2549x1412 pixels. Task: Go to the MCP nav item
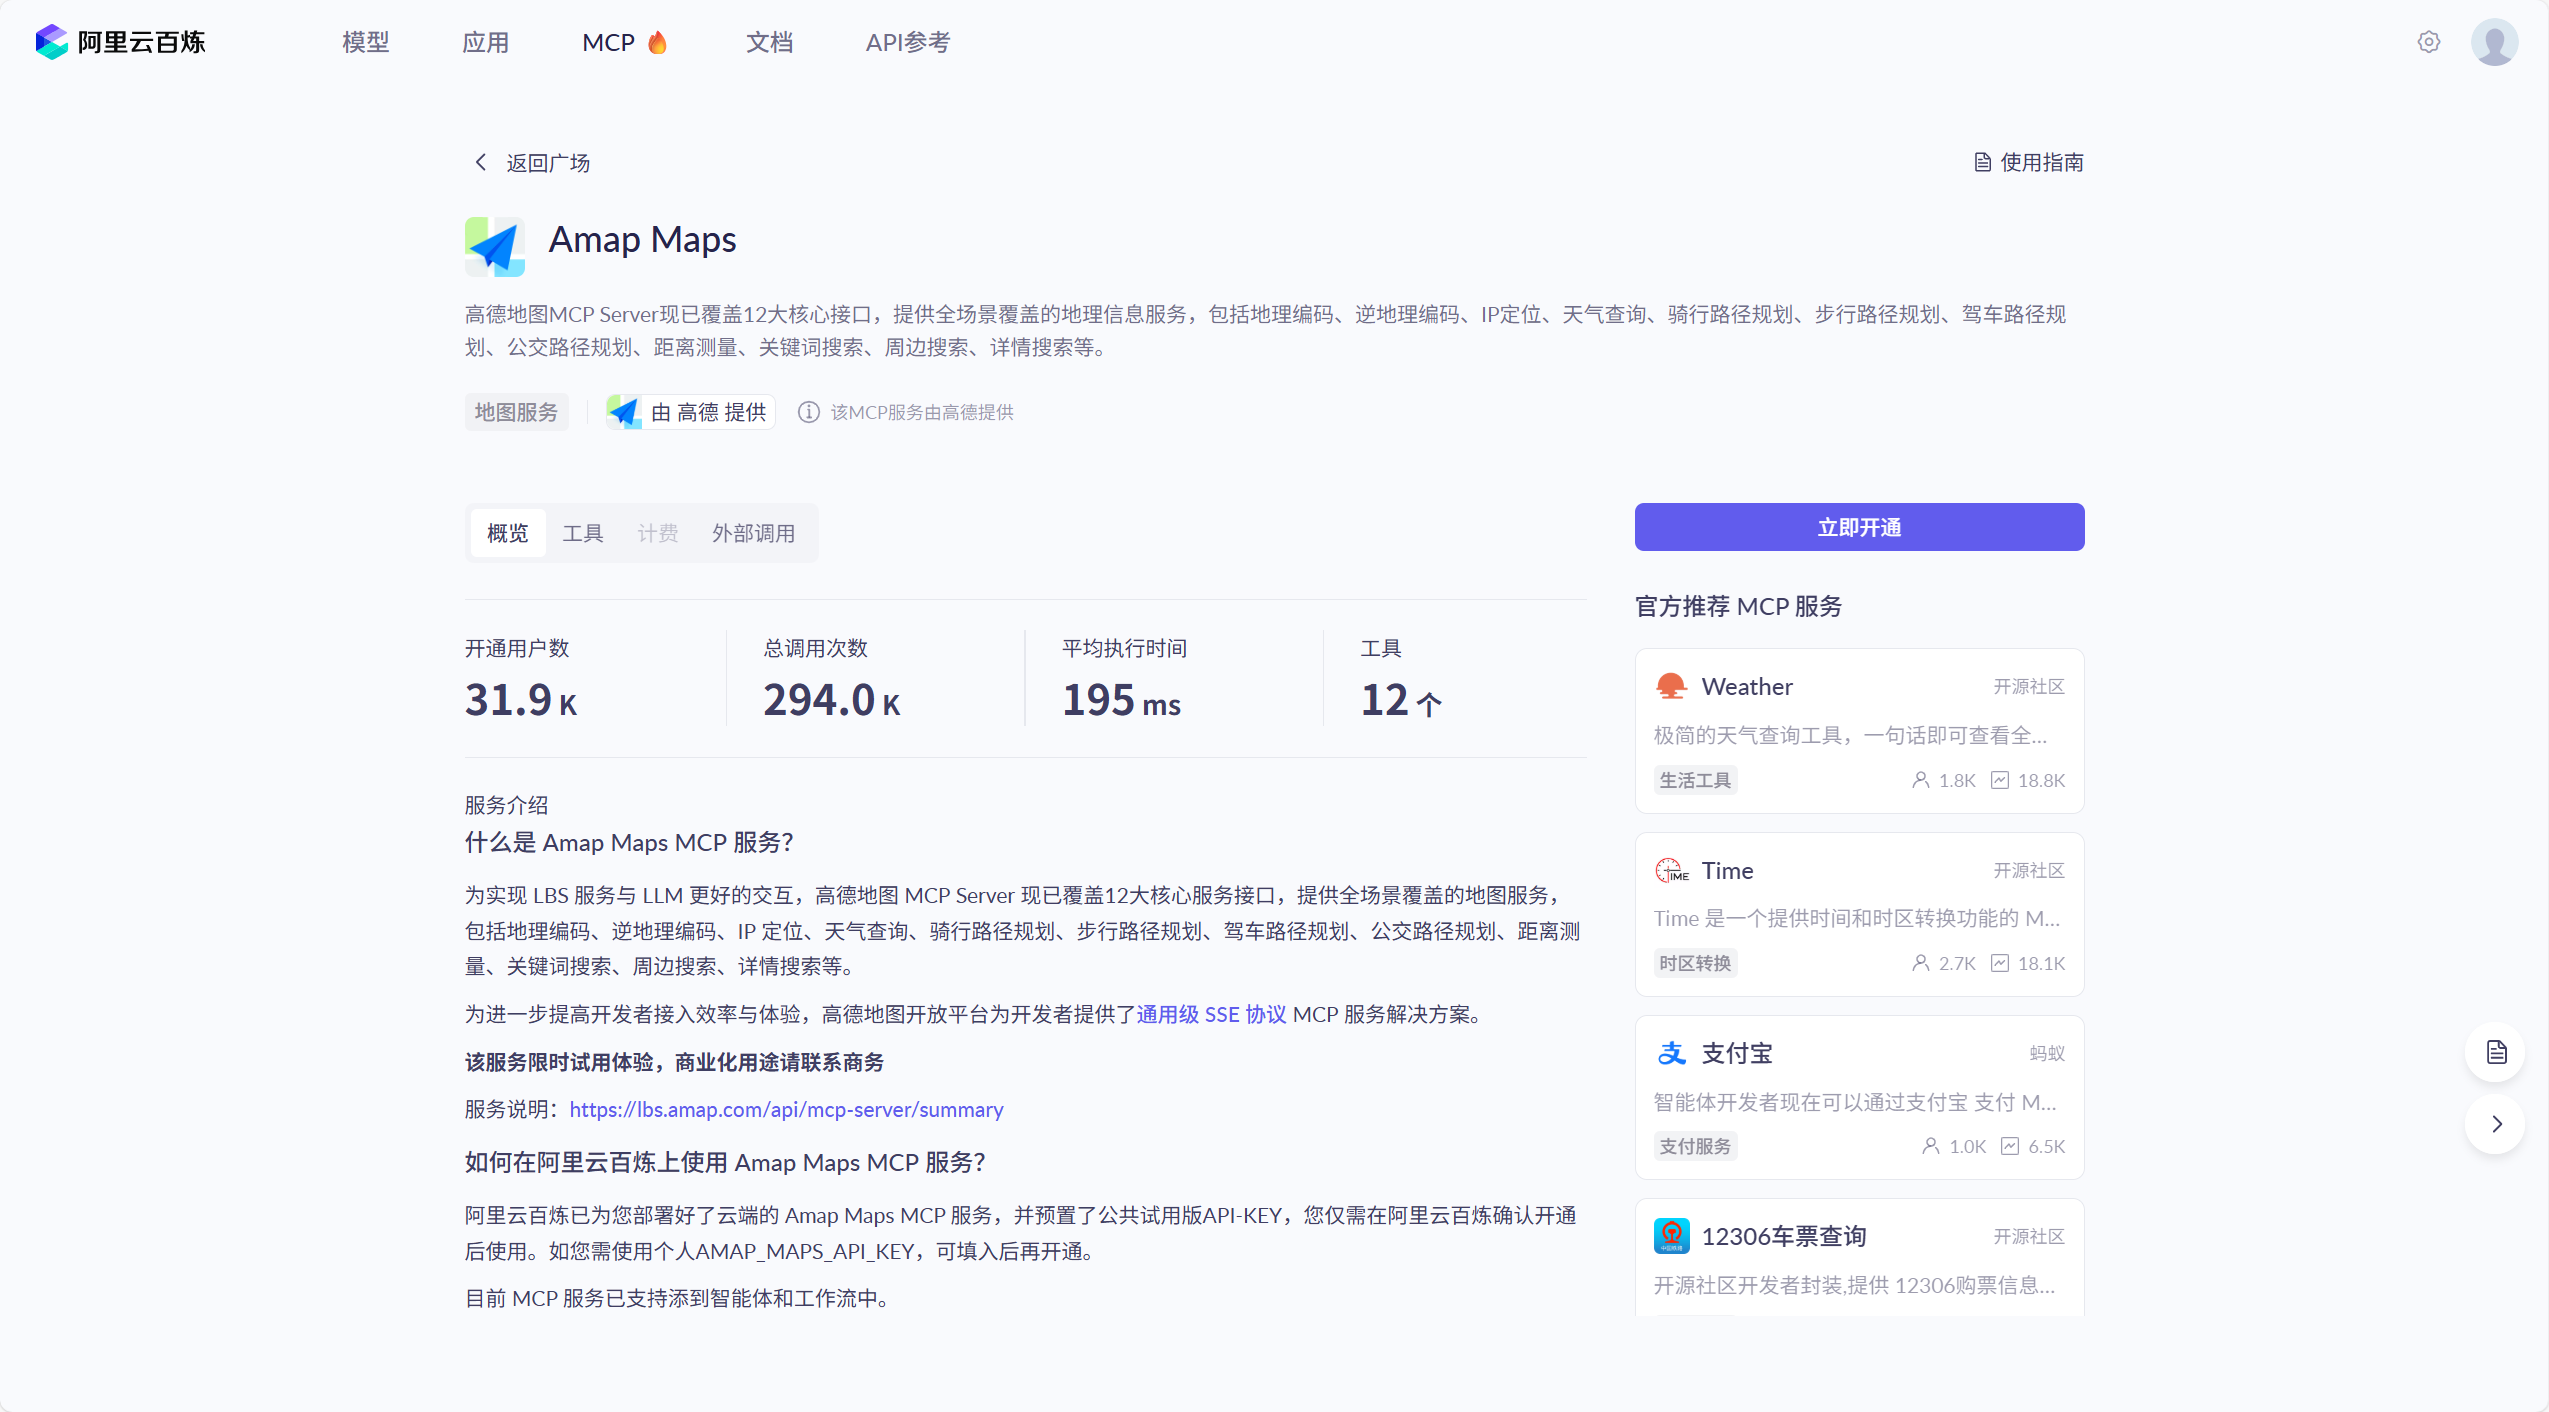coord(625,42)
